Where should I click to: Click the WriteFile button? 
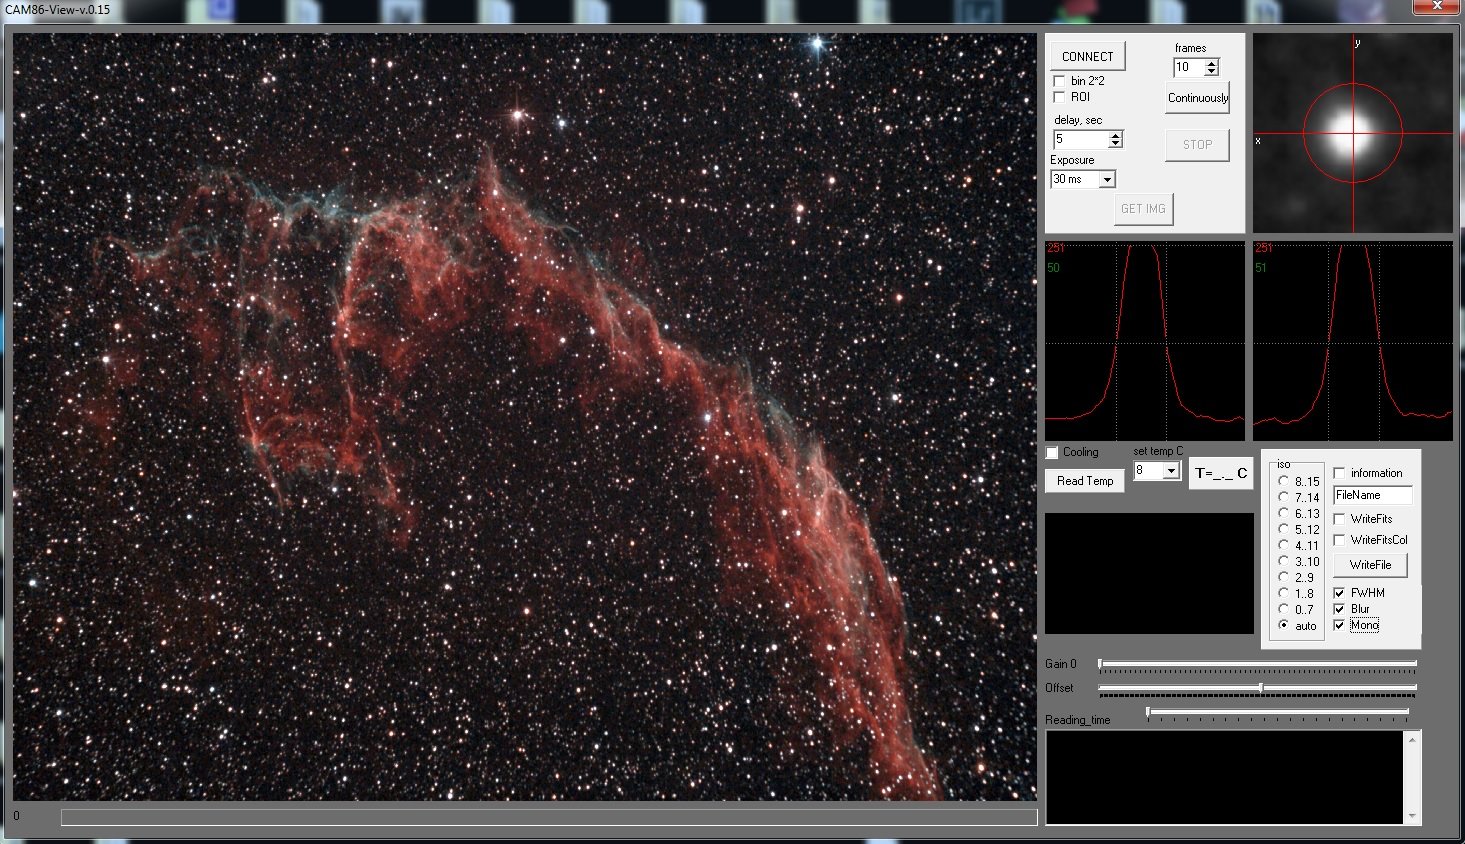(x=1370, y=565)
